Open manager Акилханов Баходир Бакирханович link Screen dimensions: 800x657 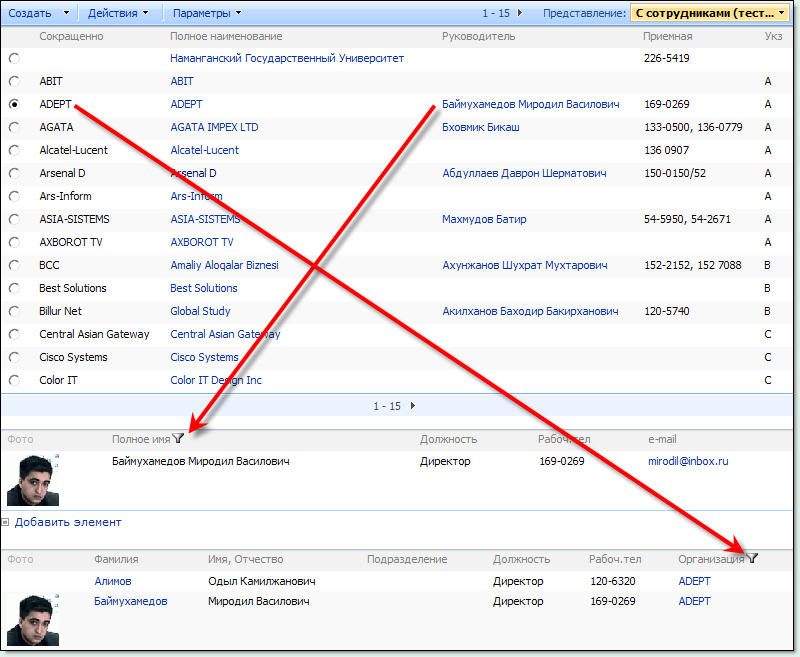pyautogui.click(x=531, y=311)
